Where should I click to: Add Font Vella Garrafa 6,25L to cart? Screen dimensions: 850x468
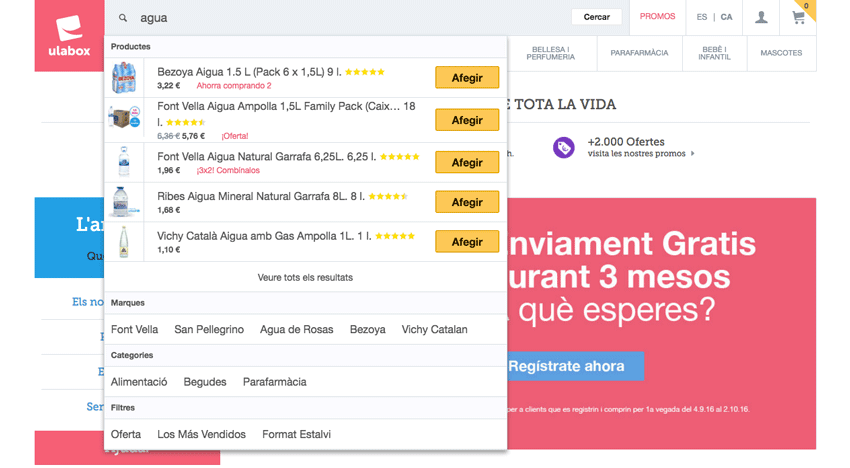tap(467, 162)
